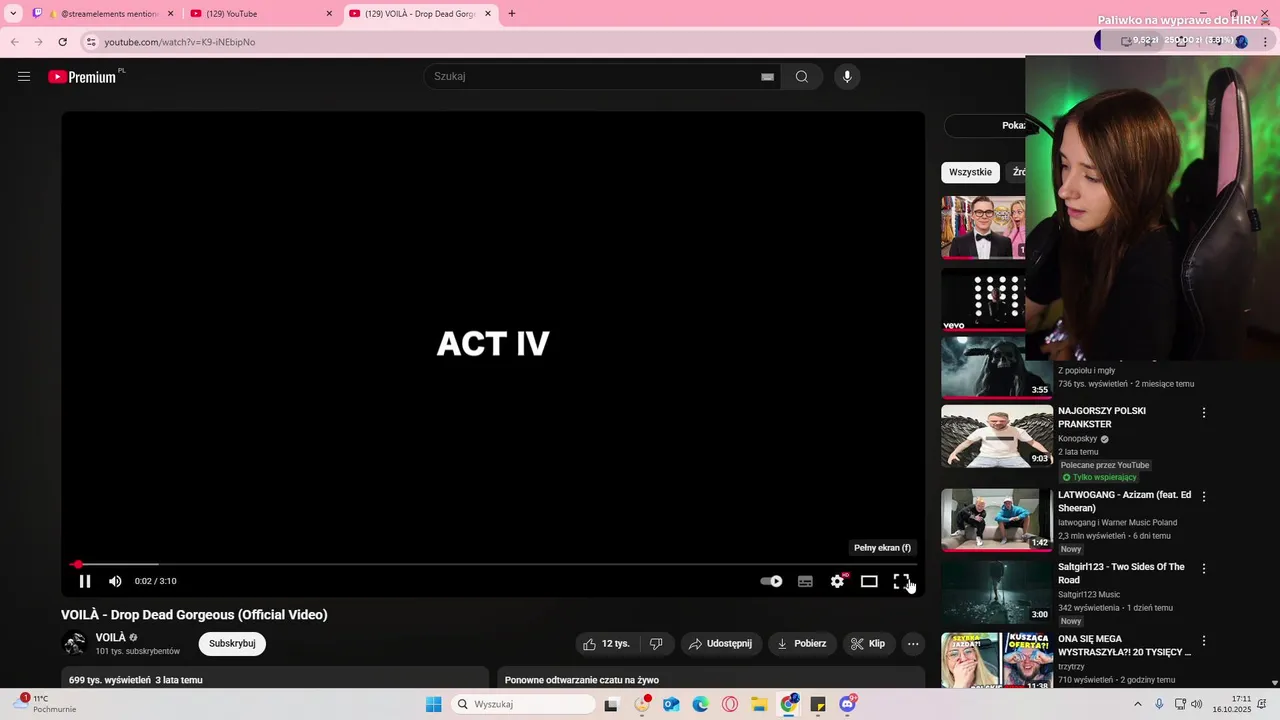Click the taskbar Wyszukaj search box
Screen dimensions: 1280x720
[522, 704]
